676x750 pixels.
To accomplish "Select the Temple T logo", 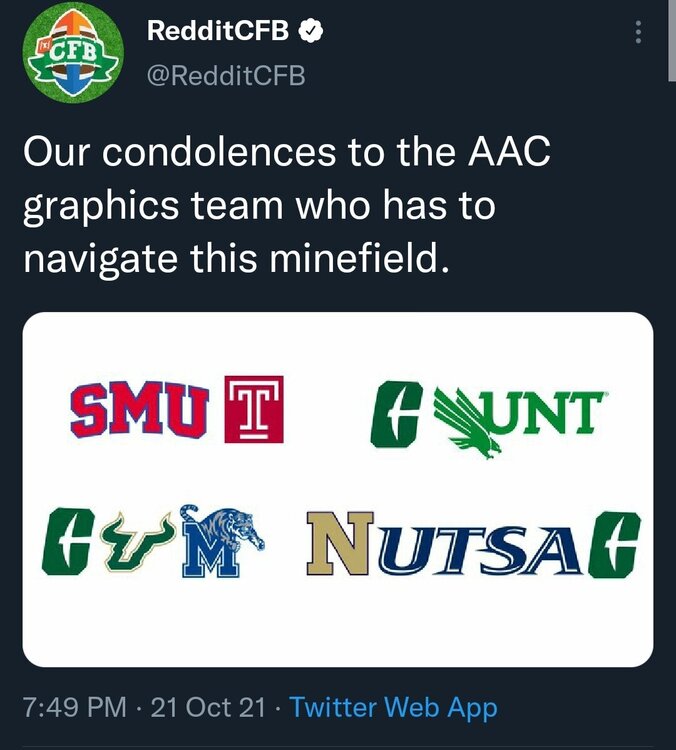I will 256,410.
